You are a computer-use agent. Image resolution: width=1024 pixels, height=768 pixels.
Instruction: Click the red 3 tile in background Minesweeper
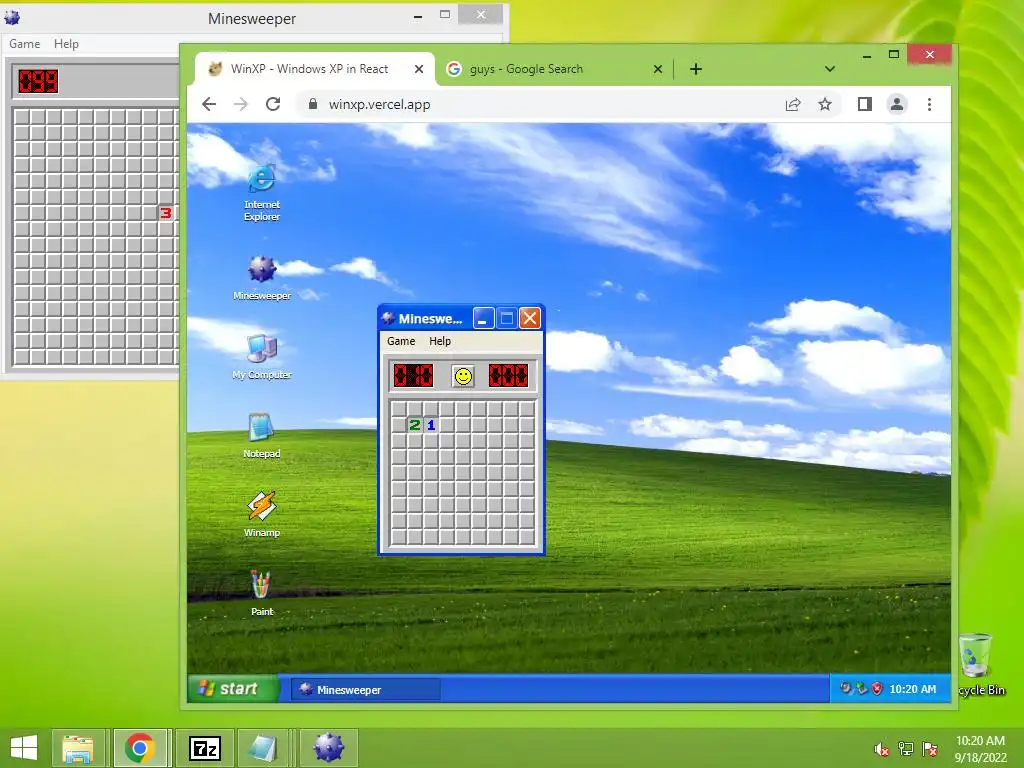[166, 213]
